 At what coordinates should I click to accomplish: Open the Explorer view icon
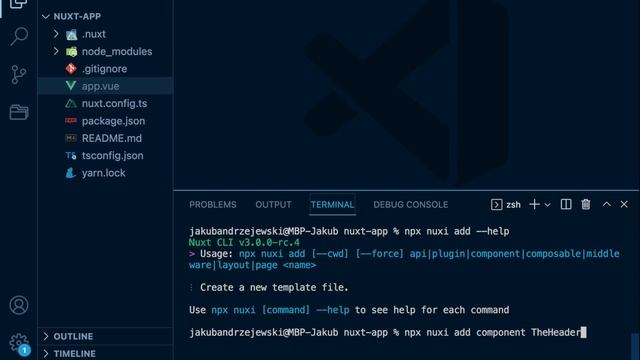pos(18,4)
